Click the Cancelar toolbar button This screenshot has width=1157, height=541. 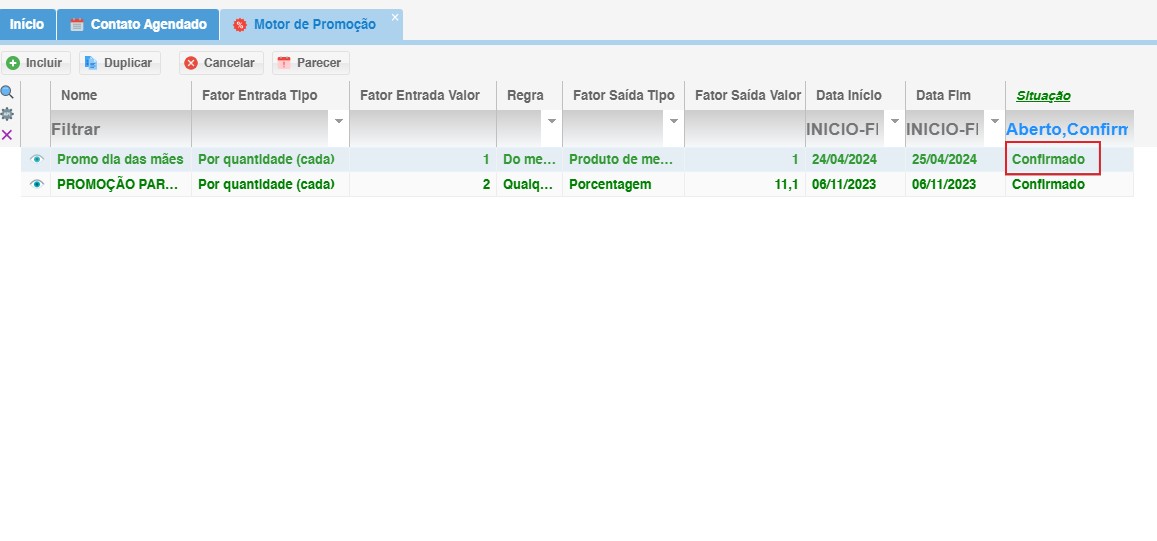(x=220, y=63)
